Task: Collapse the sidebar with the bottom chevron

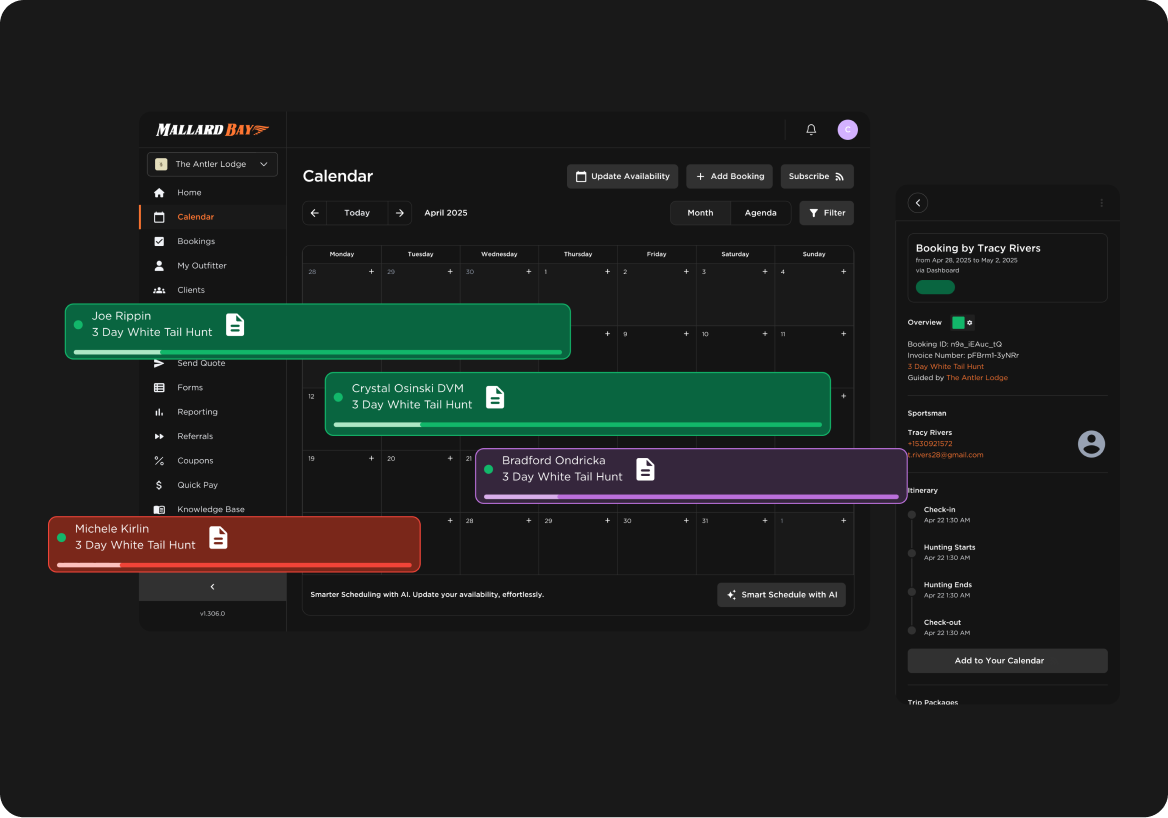Action: 212,587
